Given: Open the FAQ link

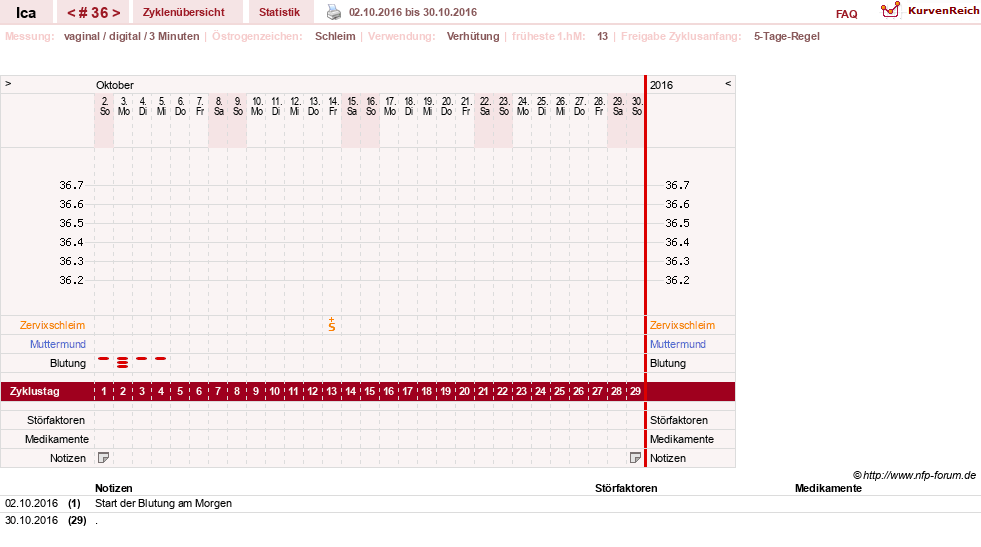Looking at the screenshot, I should tap(846, 14).
